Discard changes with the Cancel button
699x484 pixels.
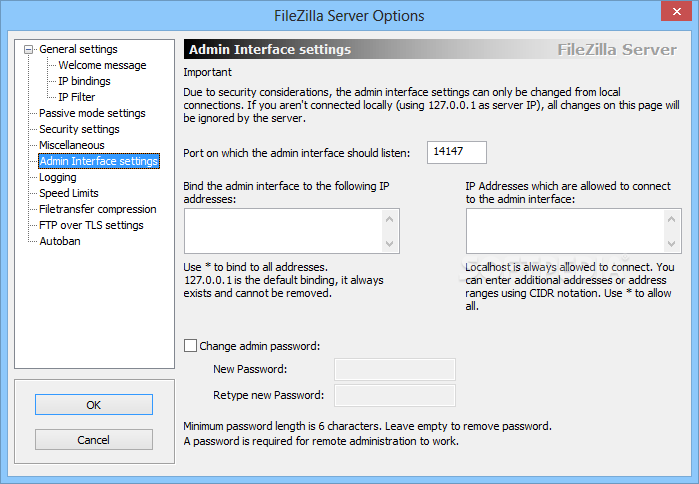[94, 440]
